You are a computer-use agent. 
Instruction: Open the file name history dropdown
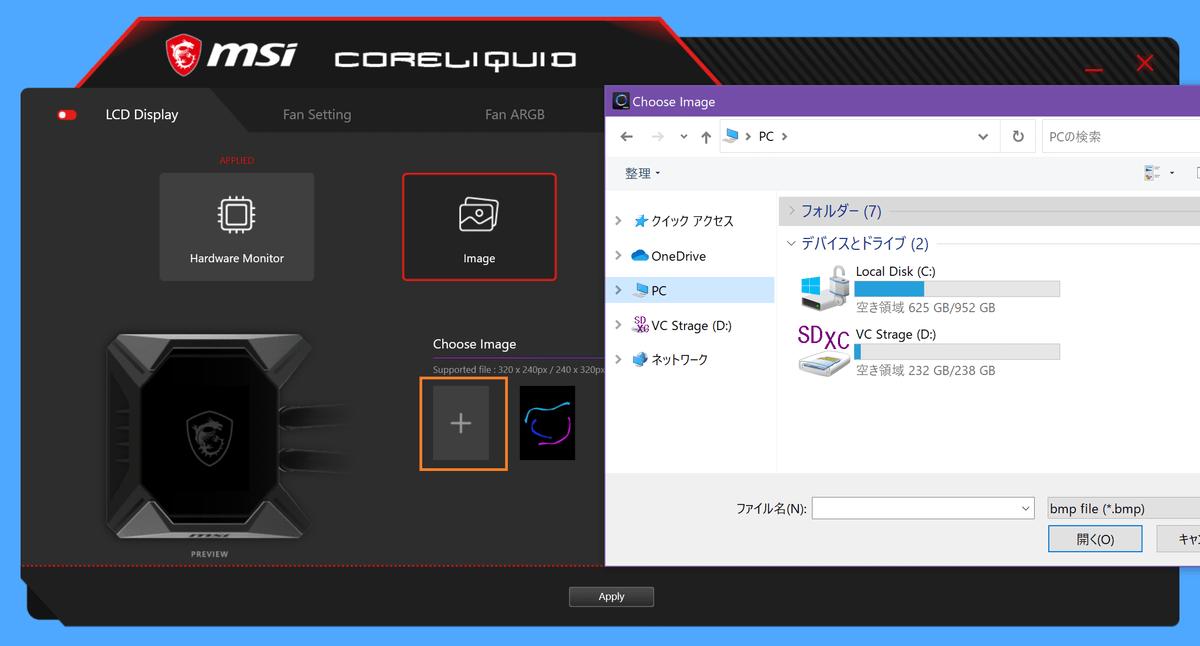click(1026, 509)
